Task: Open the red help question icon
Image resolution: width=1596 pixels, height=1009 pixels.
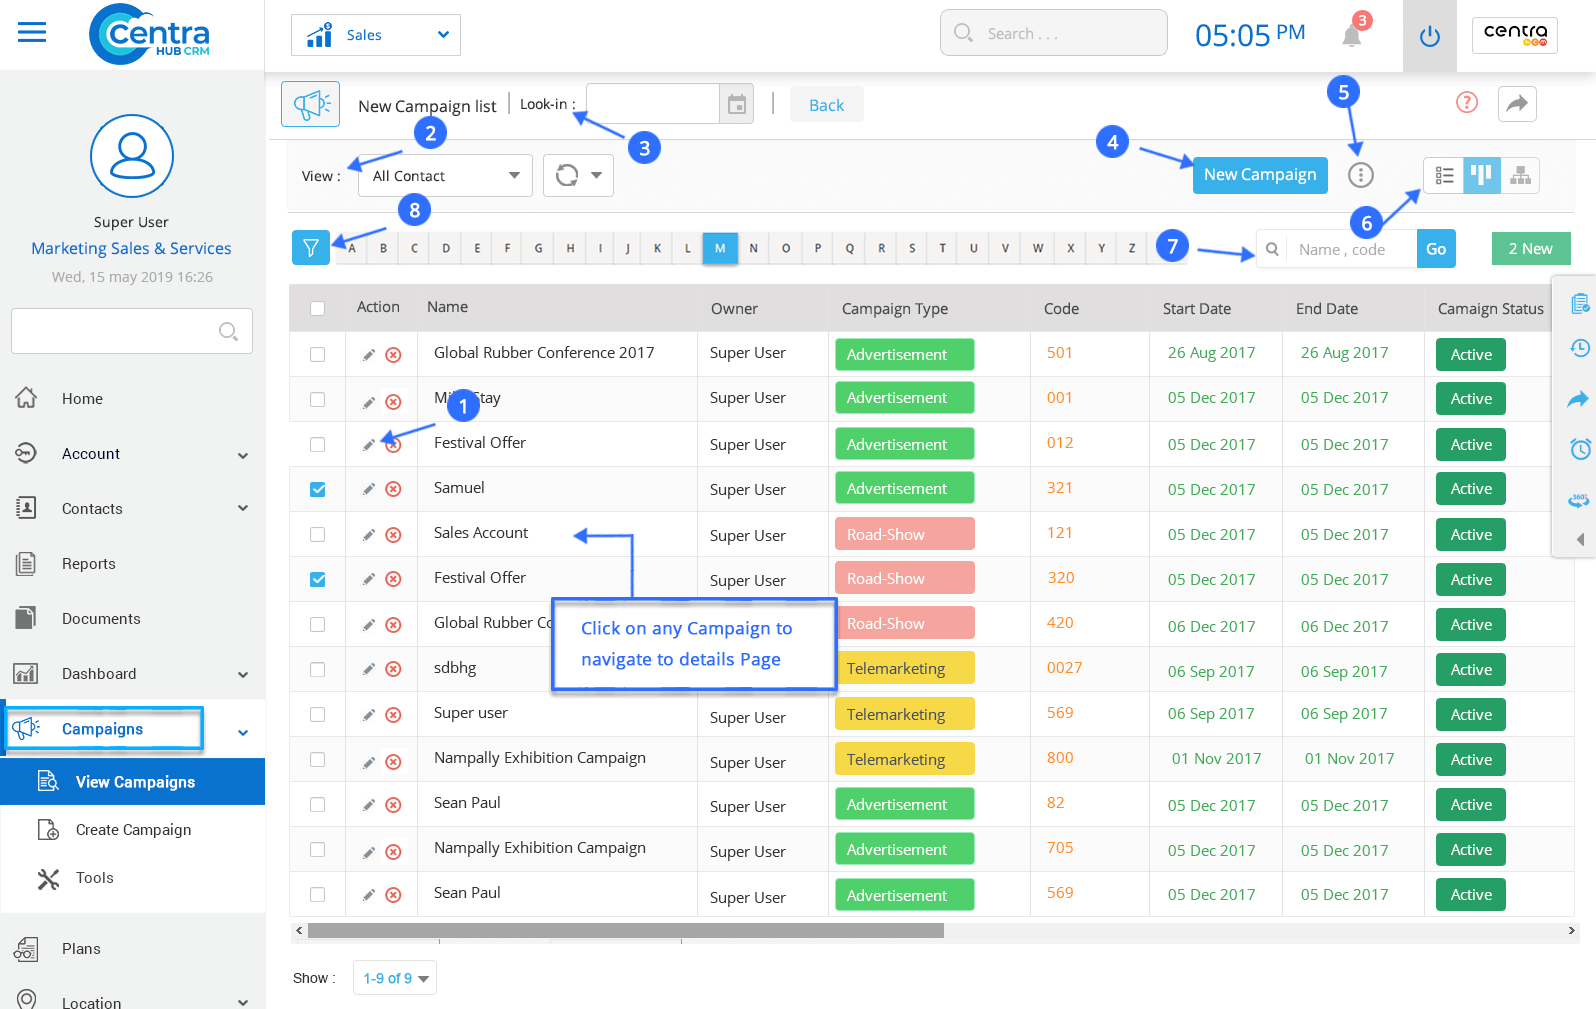Action: (1466, 103)
